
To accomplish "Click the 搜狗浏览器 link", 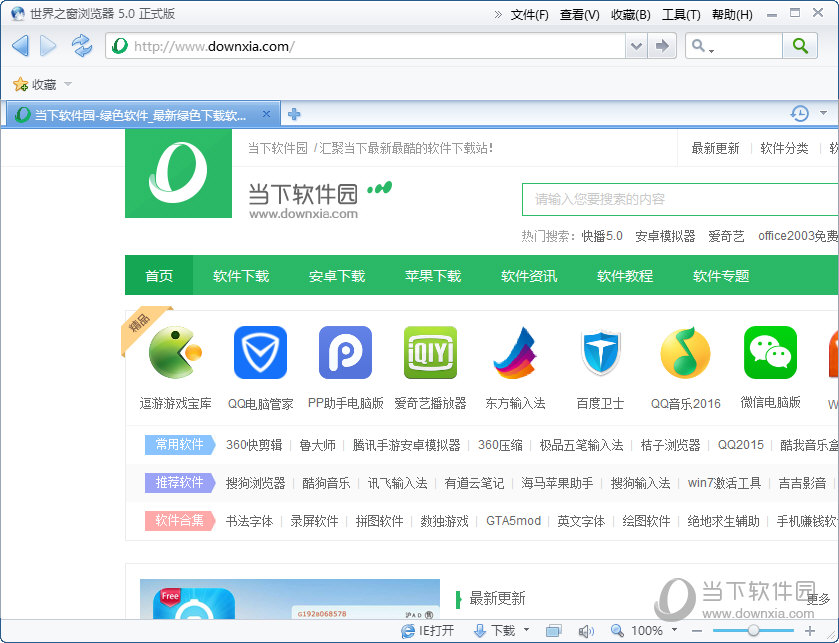I will pos(256,483).
